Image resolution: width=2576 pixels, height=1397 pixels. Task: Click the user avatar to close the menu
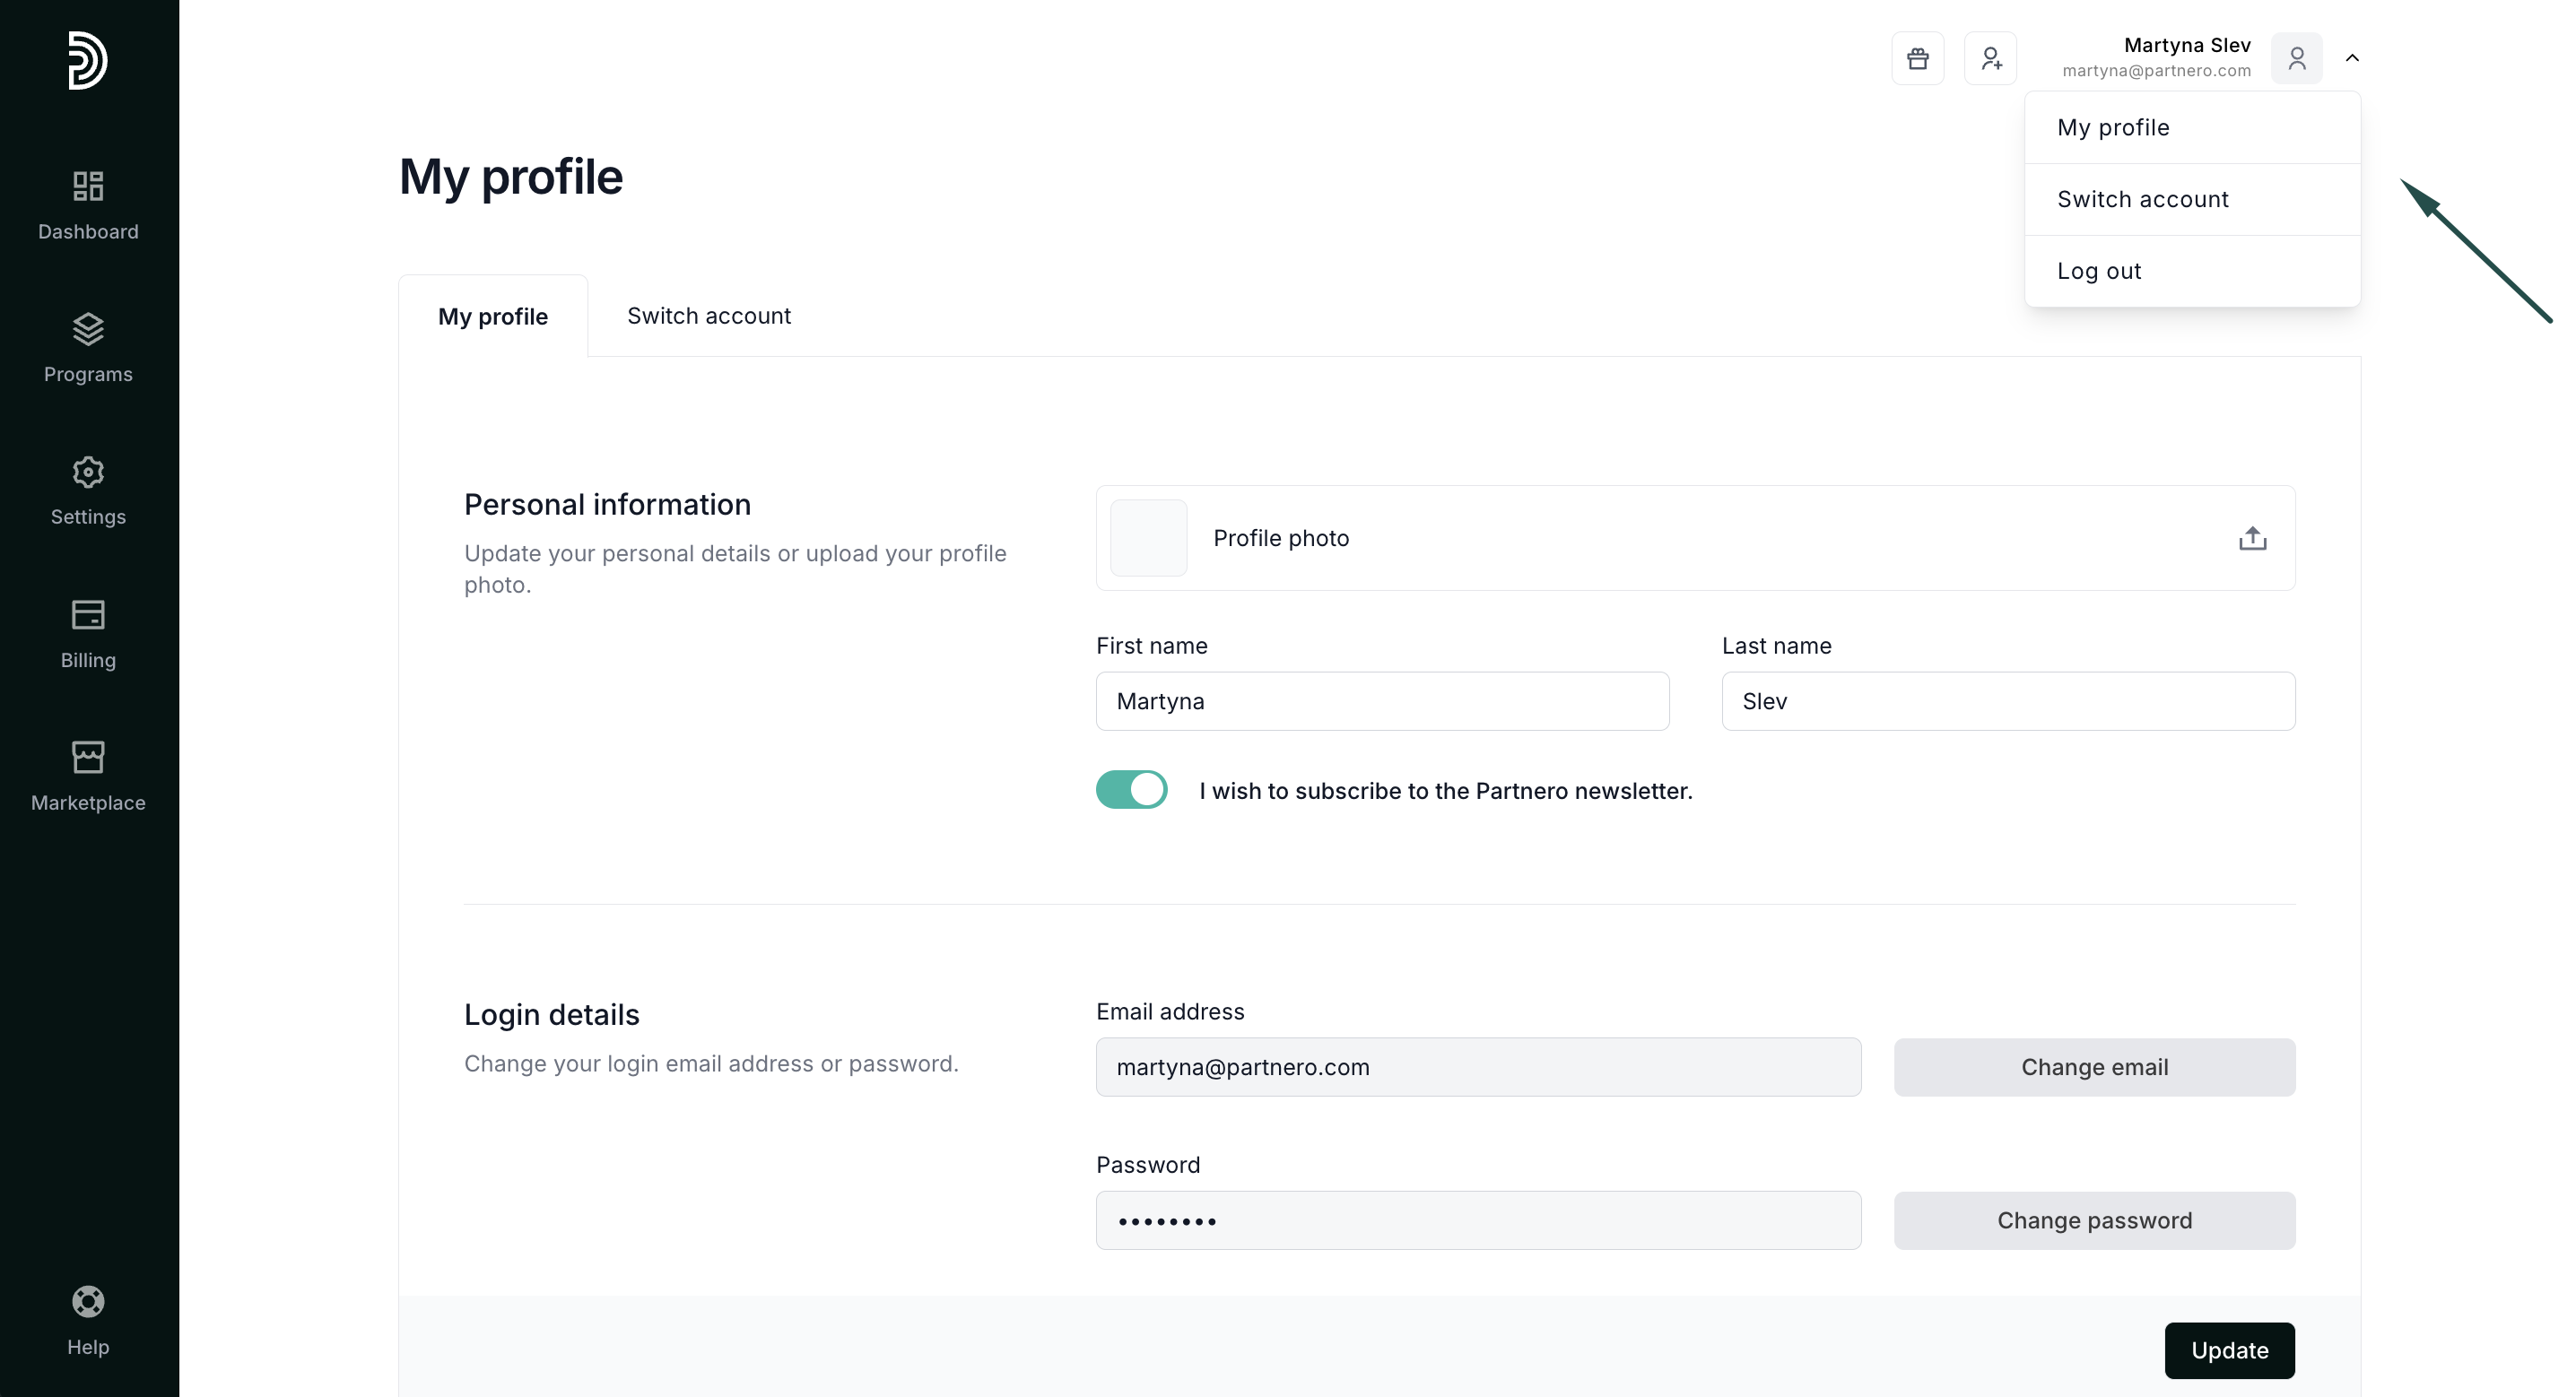2296,58
